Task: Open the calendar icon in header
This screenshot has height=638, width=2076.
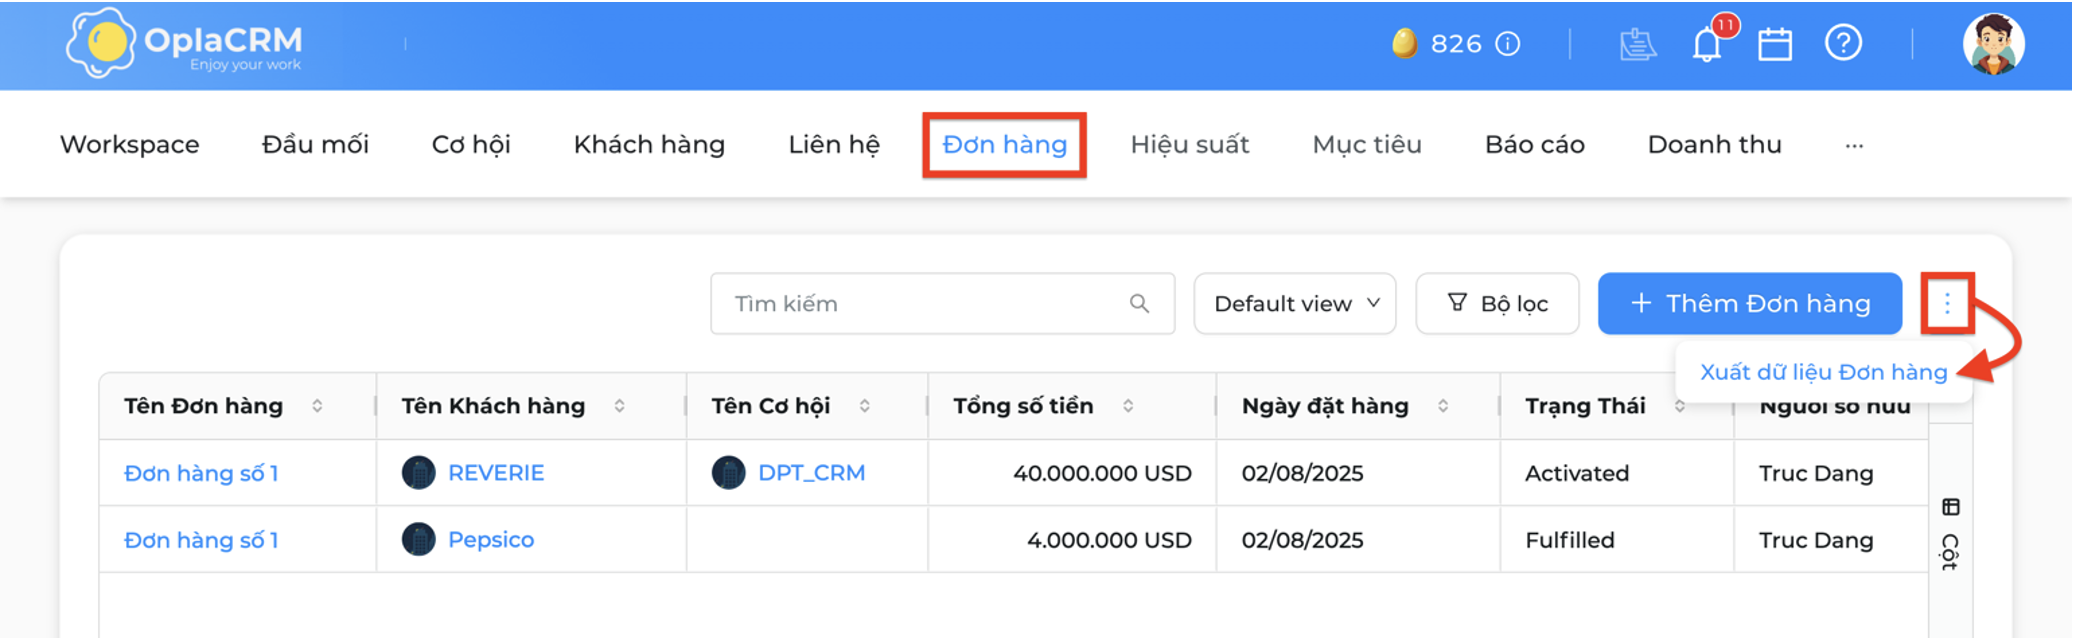Action: click(x=1775, y=44)
